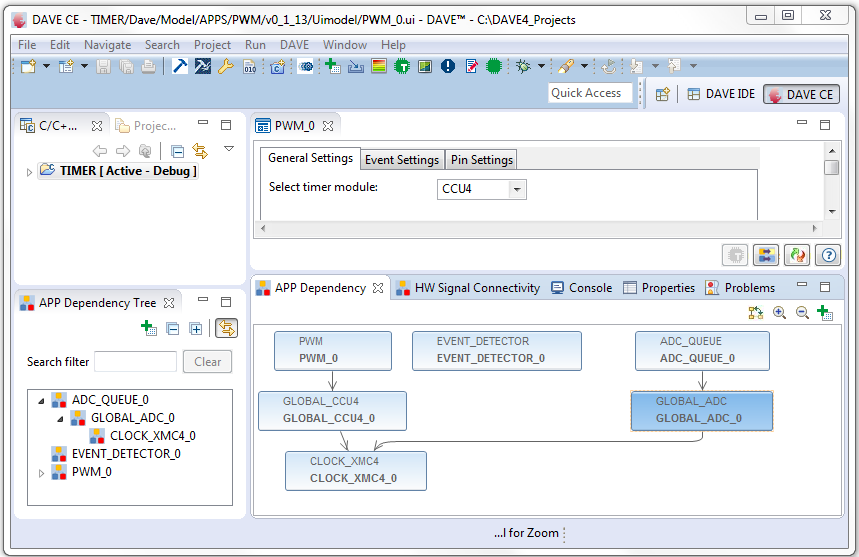
Task: Click the Search filter text field
Action: (x=135, y=361)
